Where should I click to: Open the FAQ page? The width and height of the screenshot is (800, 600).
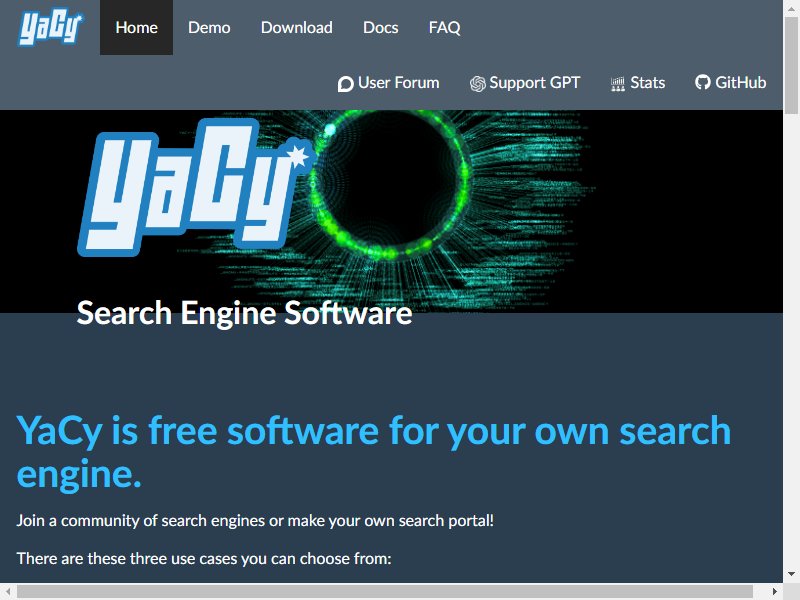[x=444, y=28]
